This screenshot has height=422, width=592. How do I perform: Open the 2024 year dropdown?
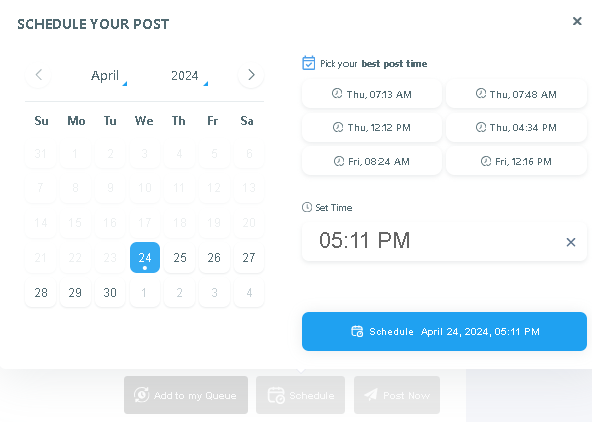pos(189,75)
